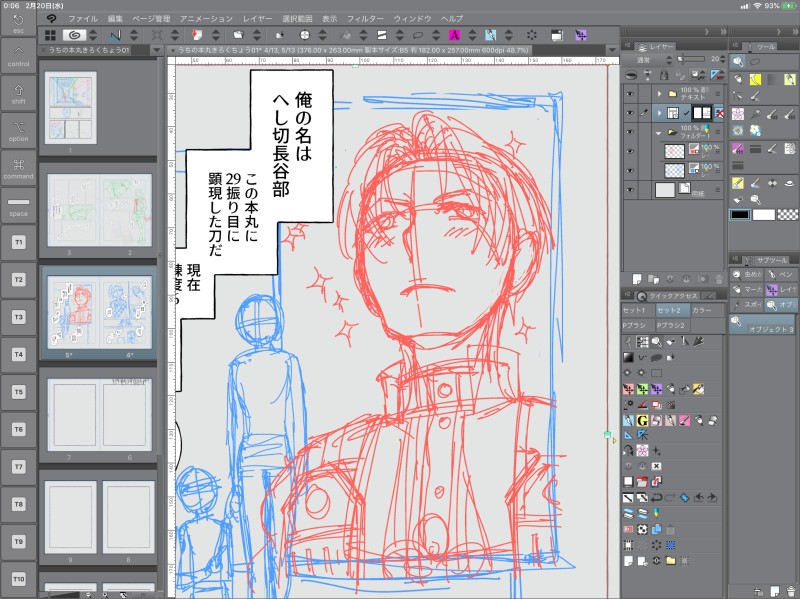The height and width of the screenshot is (599, 800).
Task: Toggle the option modifier key
Action: point(18,131)
